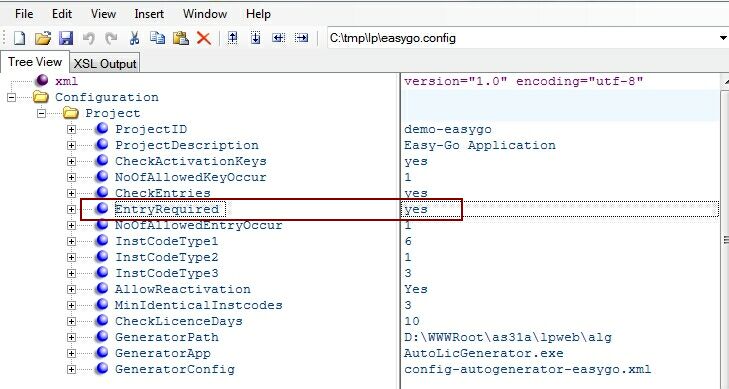Screen dimensions: 729x389
Task: Click the C:\tmp\lp\easygo.config path field
Action: point(522,38)
